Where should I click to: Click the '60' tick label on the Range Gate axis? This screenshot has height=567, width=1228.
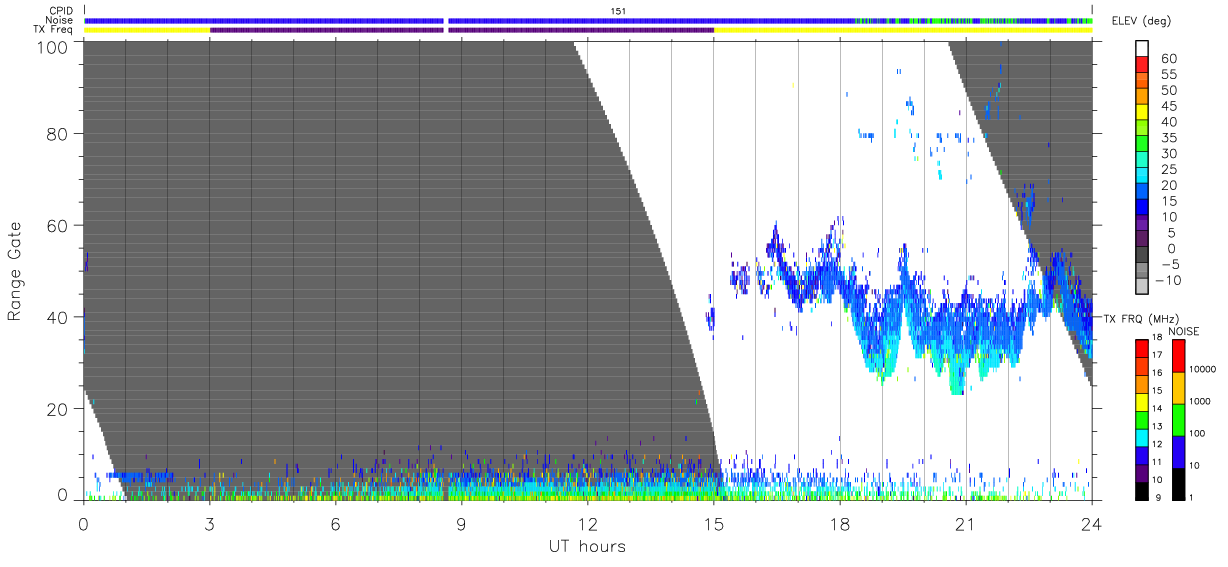click(57, 225)
